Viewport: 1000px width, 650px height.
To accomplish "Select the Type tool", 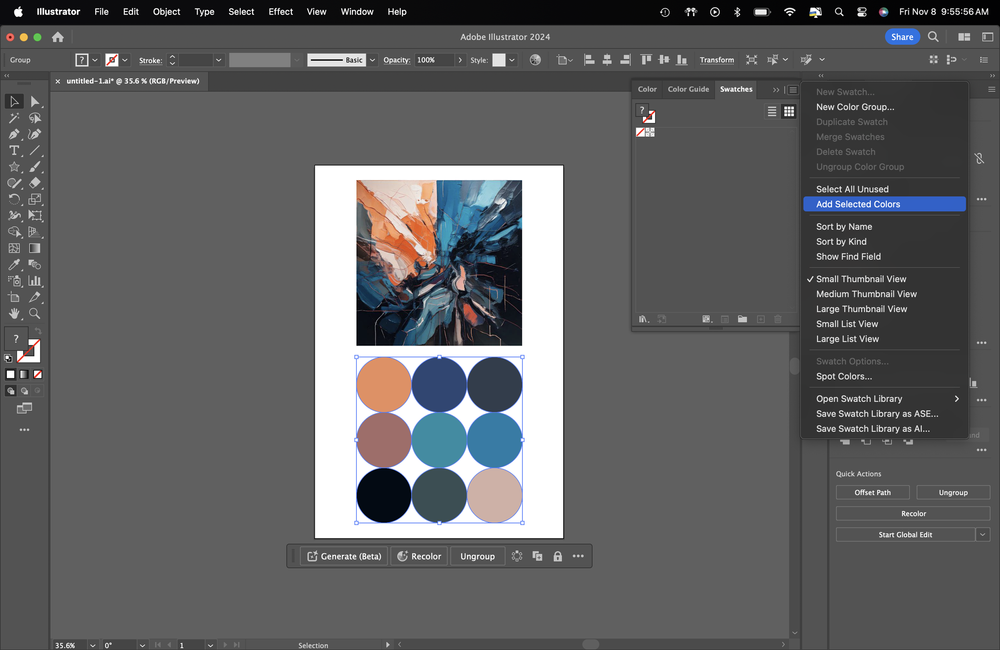I will click(x=14, y=151).
